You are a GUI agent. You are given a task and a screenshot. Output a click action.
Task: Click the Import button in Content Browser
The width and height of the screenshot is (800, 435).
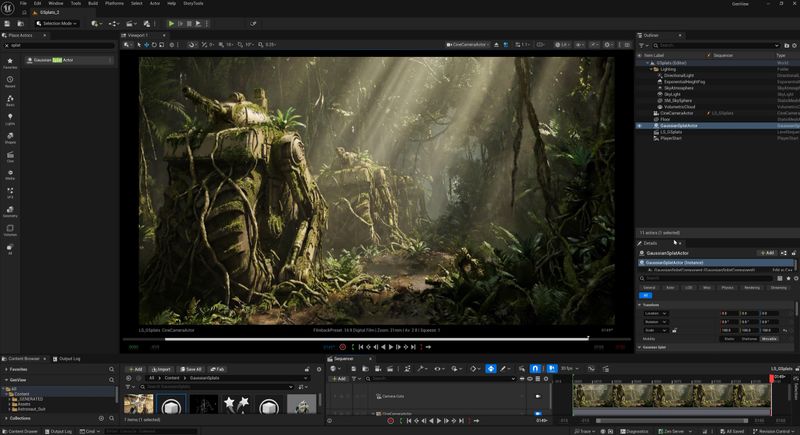(x=161, y=369)
